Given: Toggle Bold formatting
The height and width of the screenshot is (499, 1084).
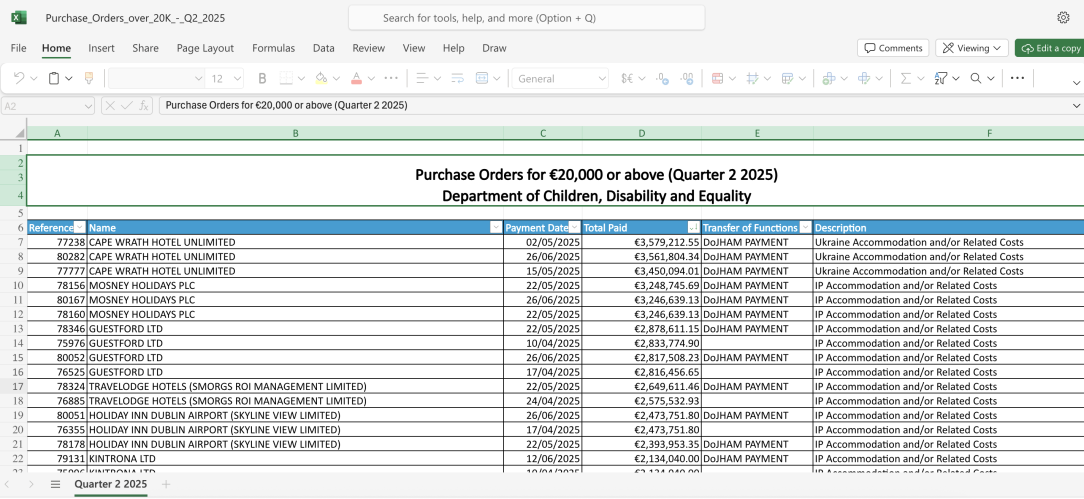Looking at the screenshot, I should pos(263,78).
